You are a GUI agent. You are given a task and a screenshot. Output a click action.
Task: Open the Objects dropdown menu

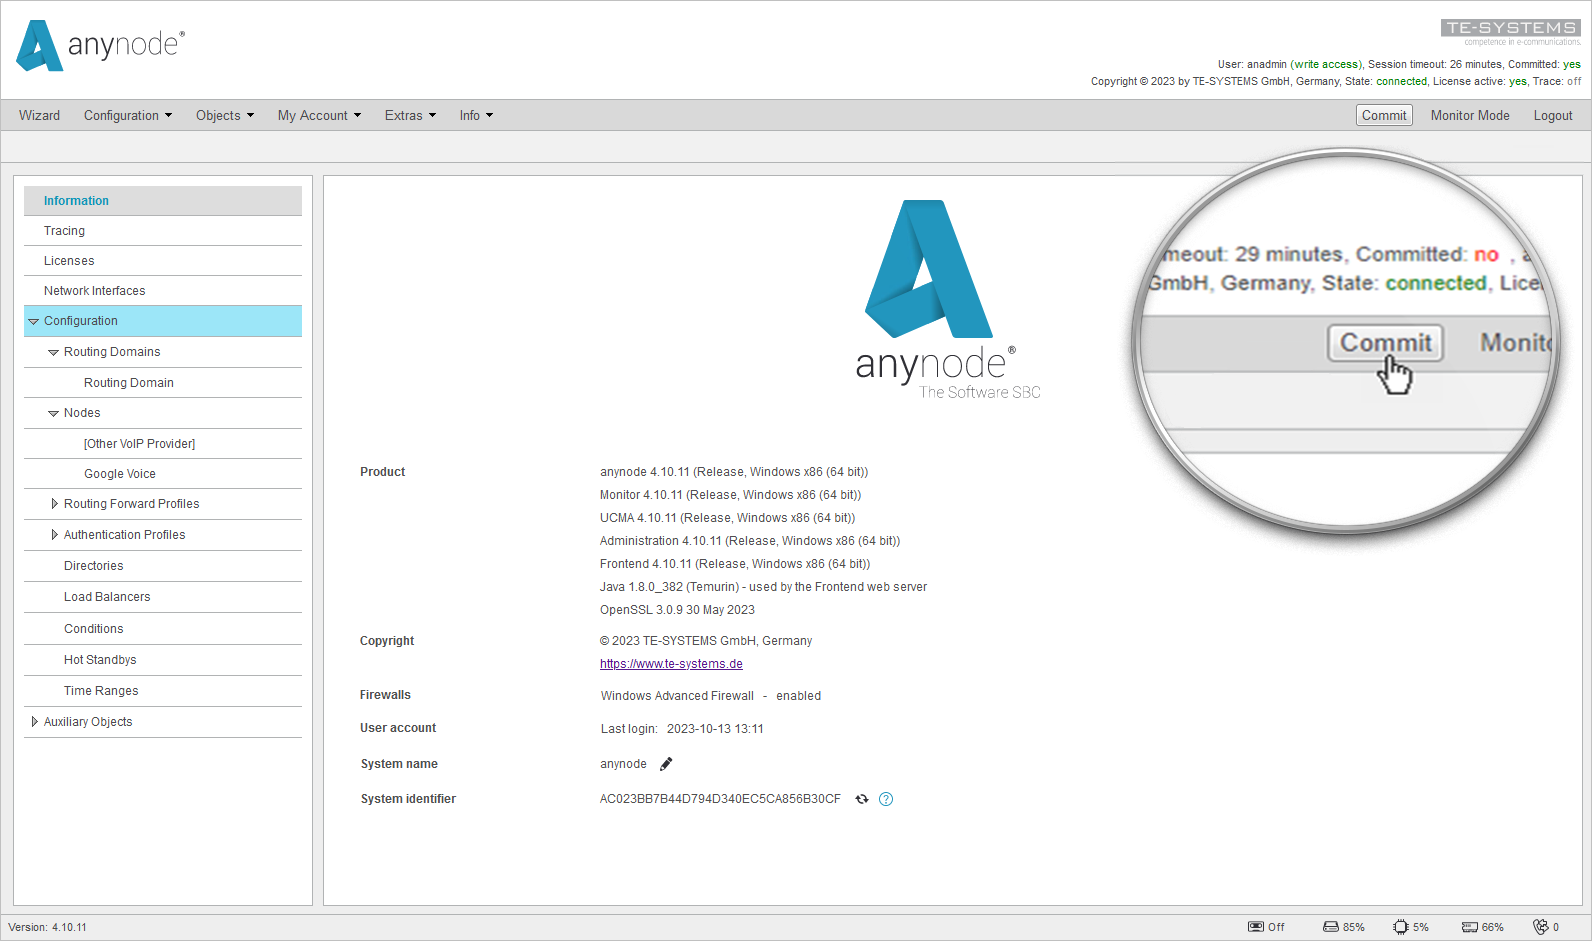tap(225, 115)
